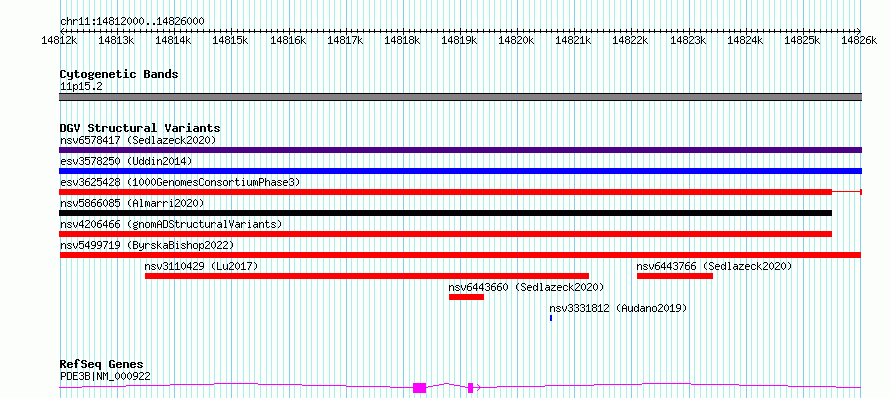Open nsv5499719 (ByrskaBishop2022) variant label
The image size is (890, 398).
147,245
